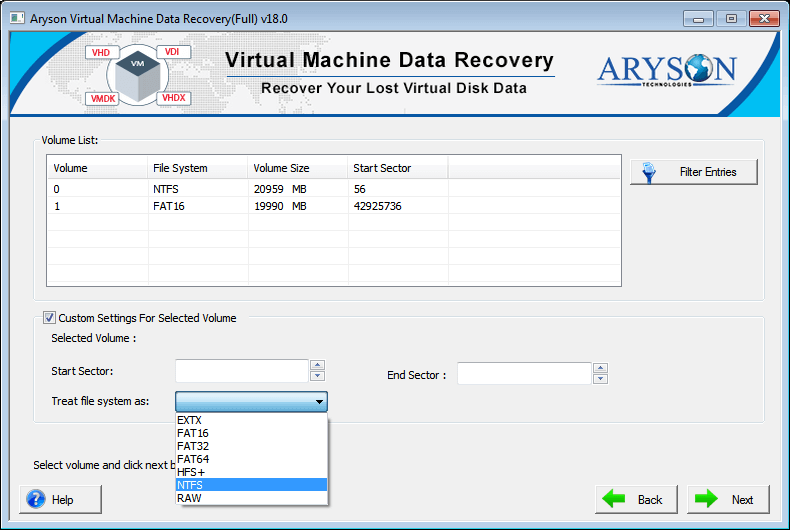Maximize the Aryson recovery window
The width and height of the screenshot is (790, 530).
[x=731, y=19]
